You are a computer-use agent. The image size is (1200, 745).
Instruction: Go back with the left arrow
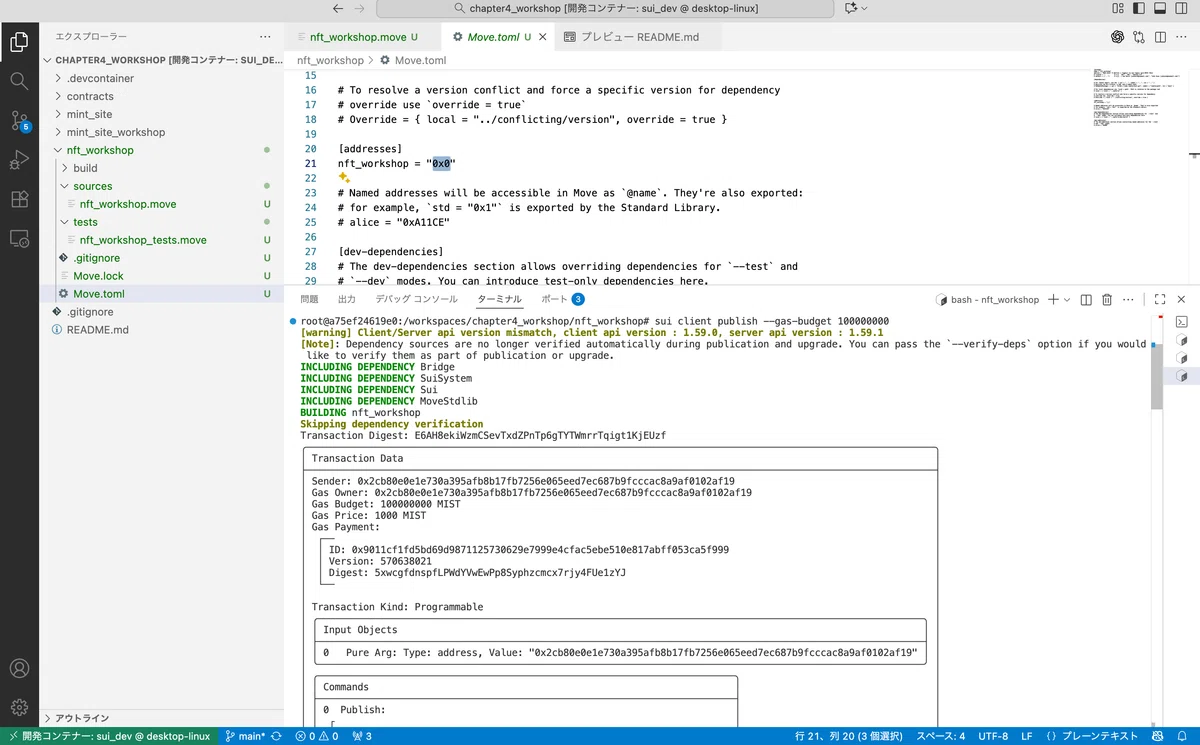(338, 9)
